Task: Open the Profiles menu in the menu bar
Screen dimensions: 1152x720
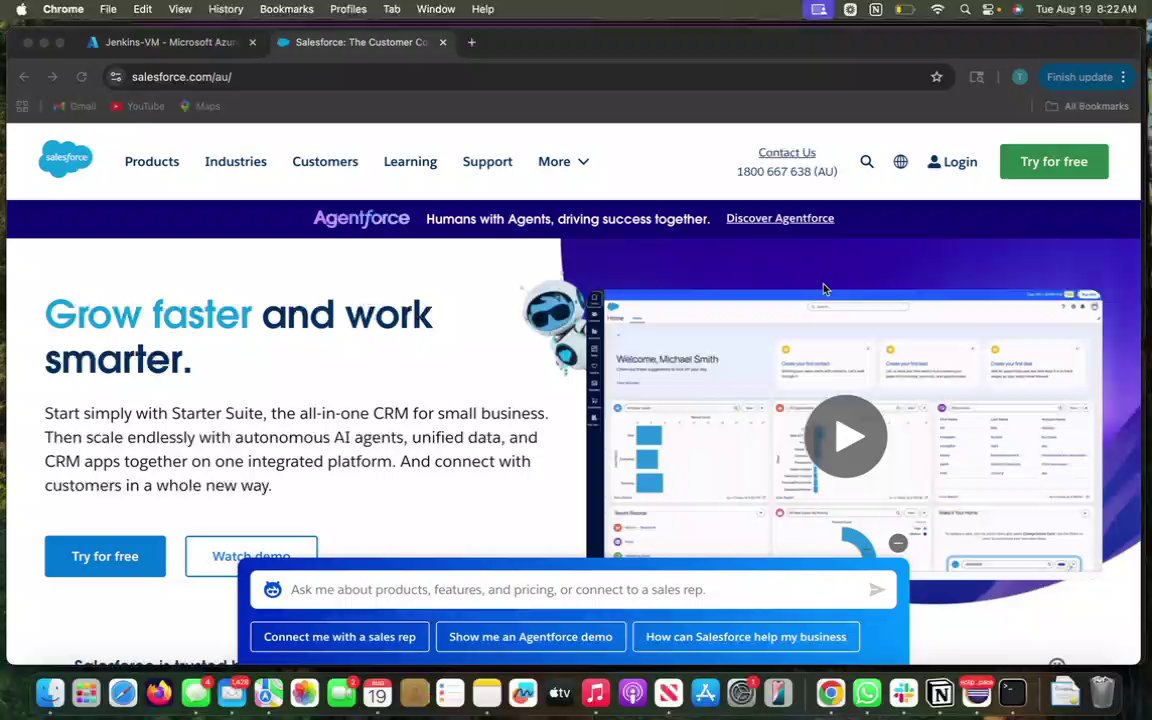Action: [x=348, y=10]
